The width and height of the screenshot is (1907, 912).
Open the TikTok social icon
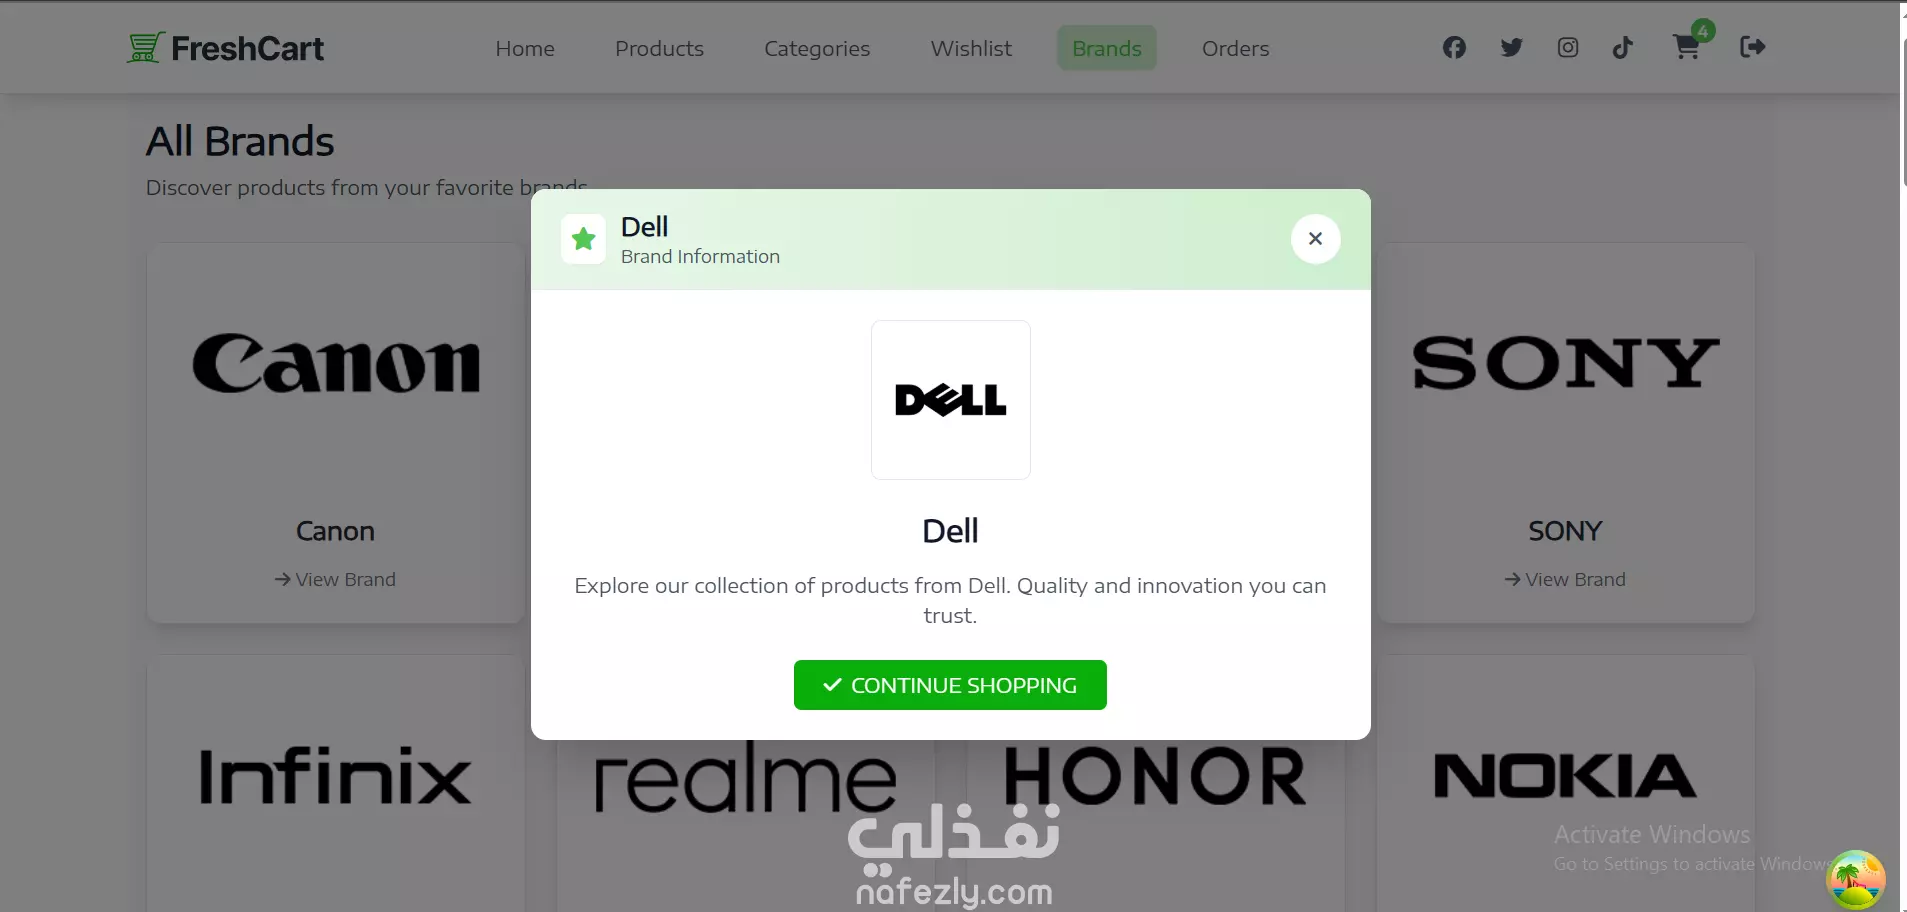(1623, 47)
